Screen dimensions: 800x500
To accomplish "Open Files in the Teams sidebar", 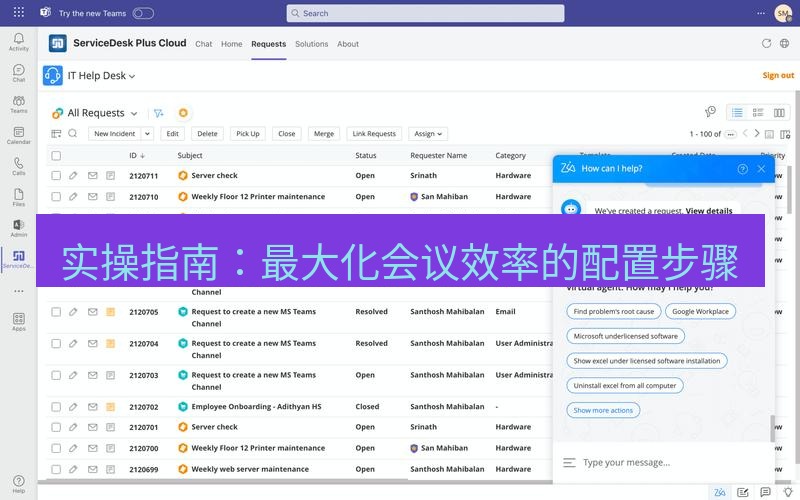I will (19, 197).
